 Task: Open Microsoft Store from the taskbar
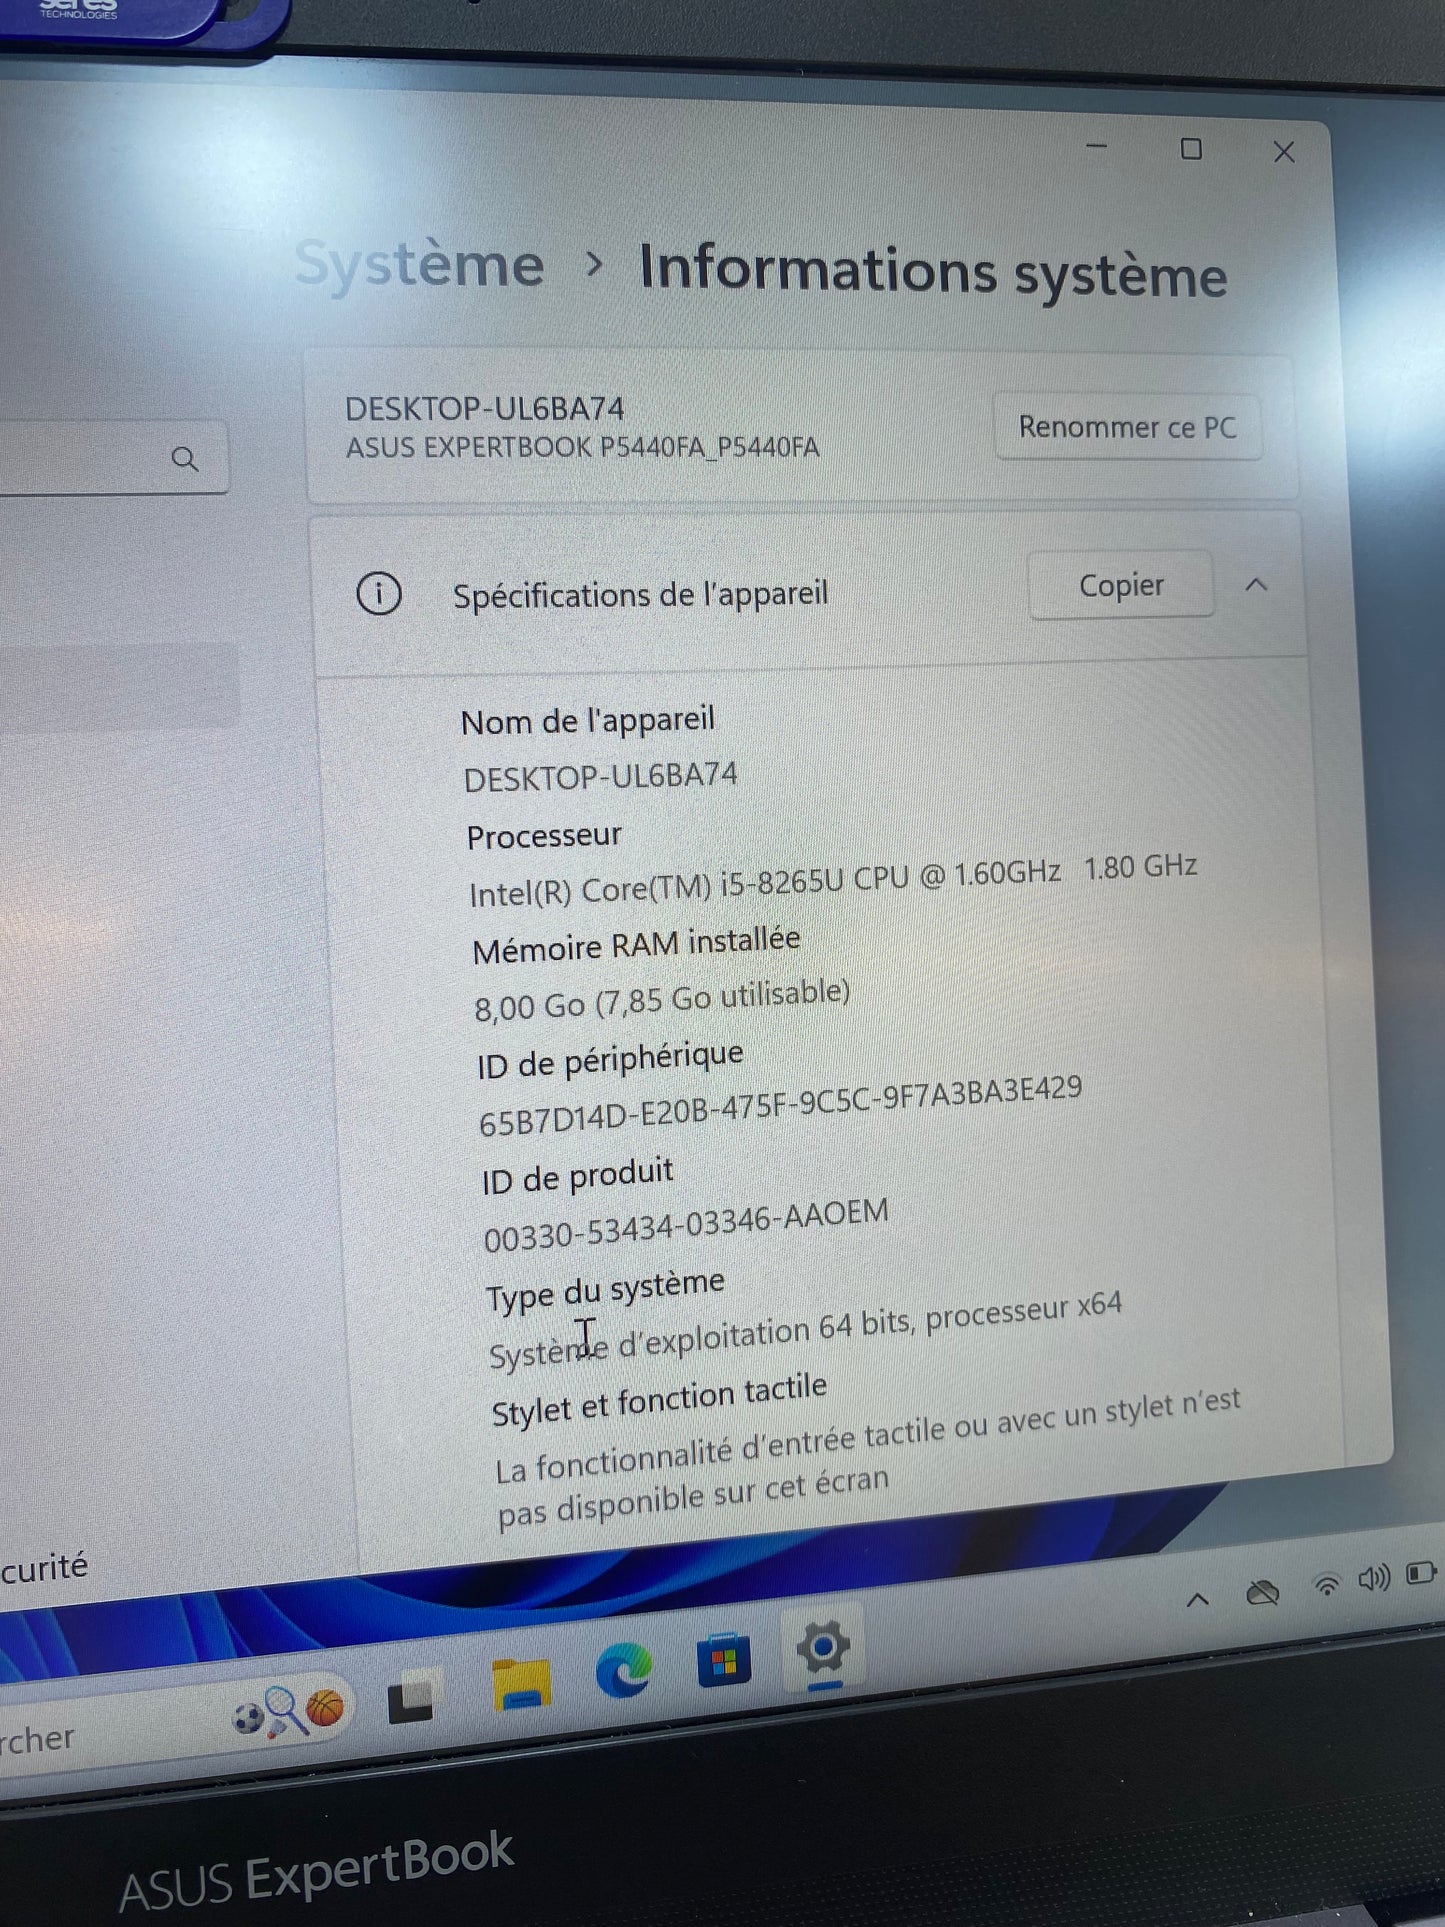pos(724,1661)
